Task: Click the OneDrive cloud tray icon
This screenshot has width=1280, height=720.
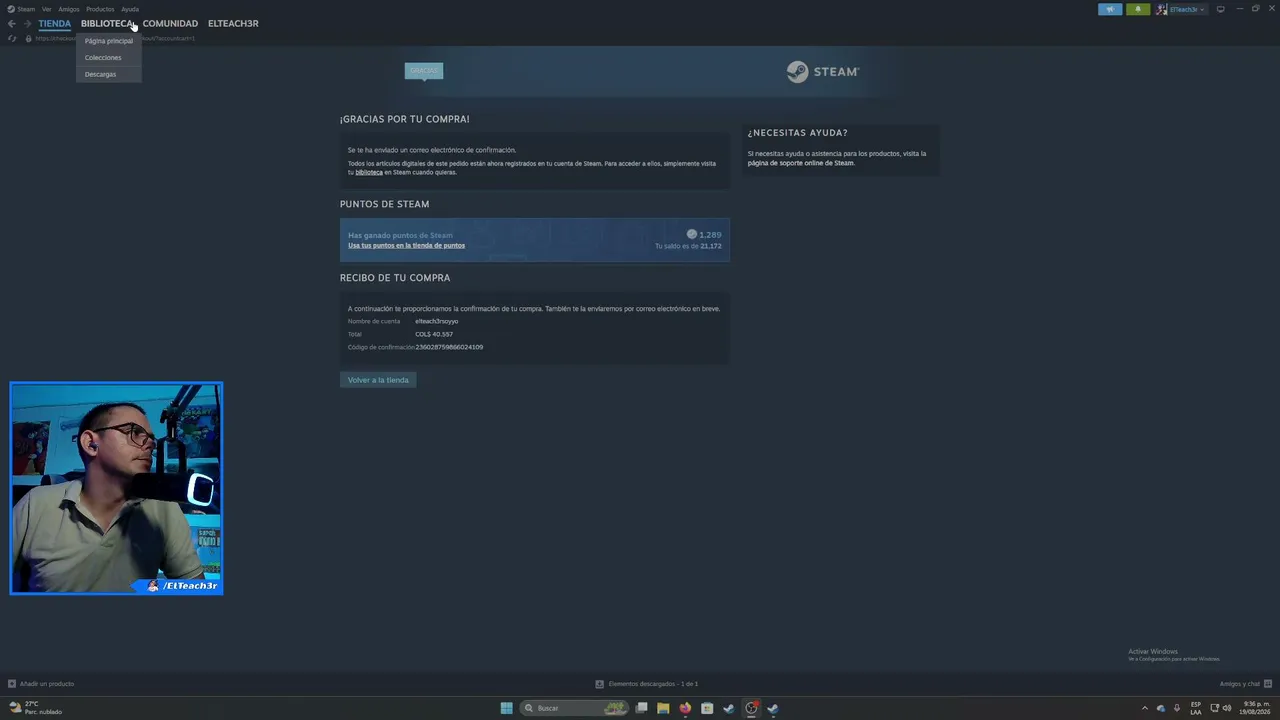Action: [x=1161, y=708]
